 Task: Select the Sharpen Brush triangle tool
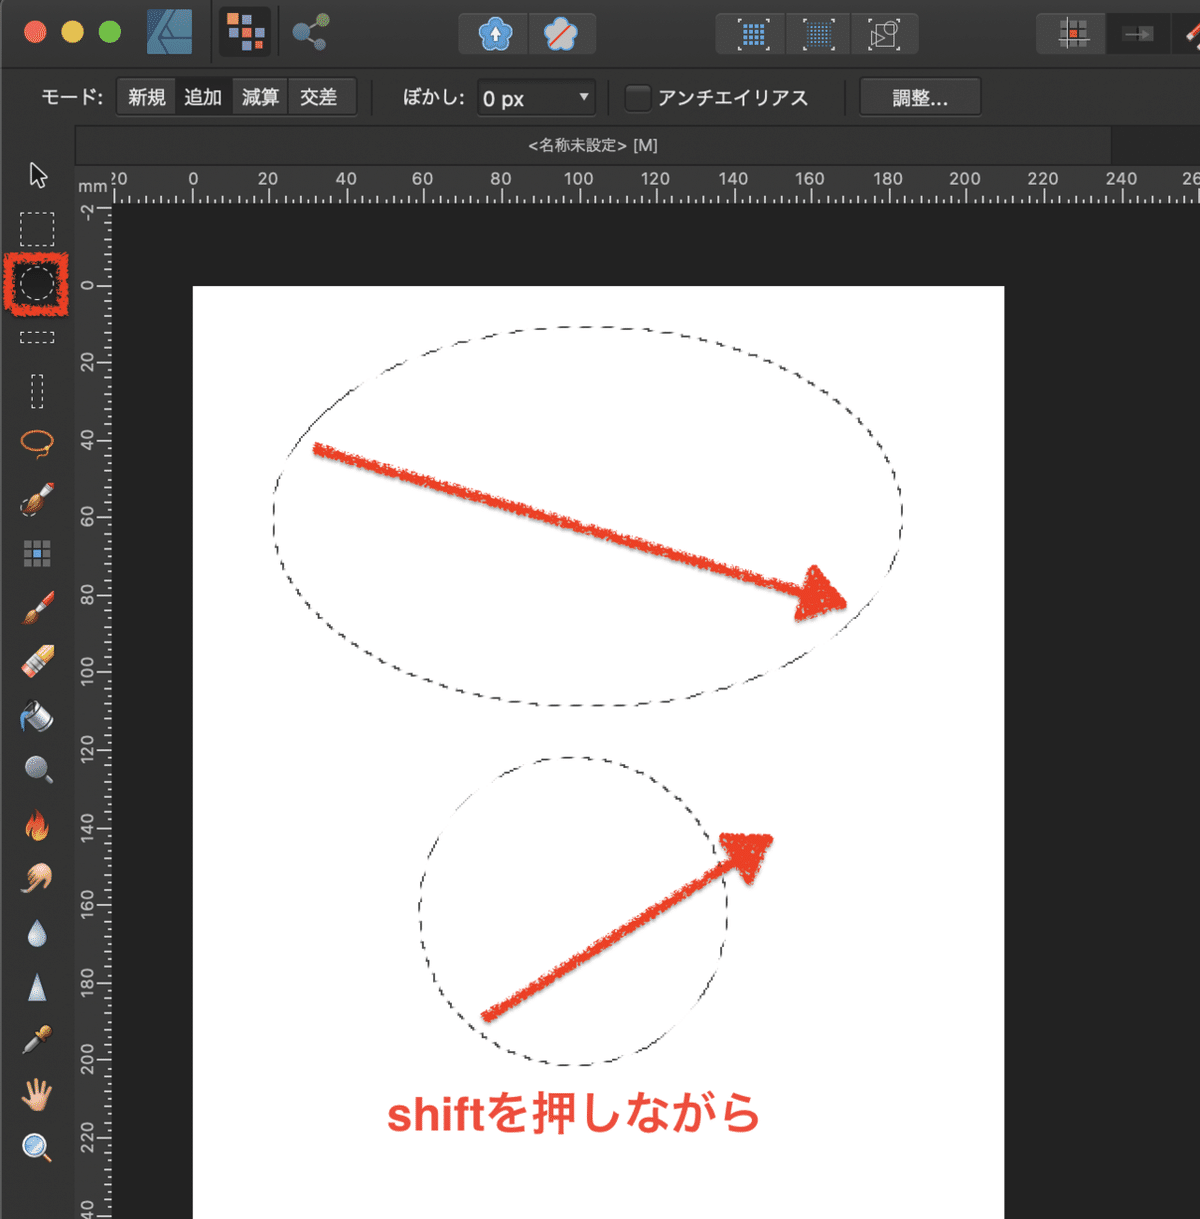37,987
